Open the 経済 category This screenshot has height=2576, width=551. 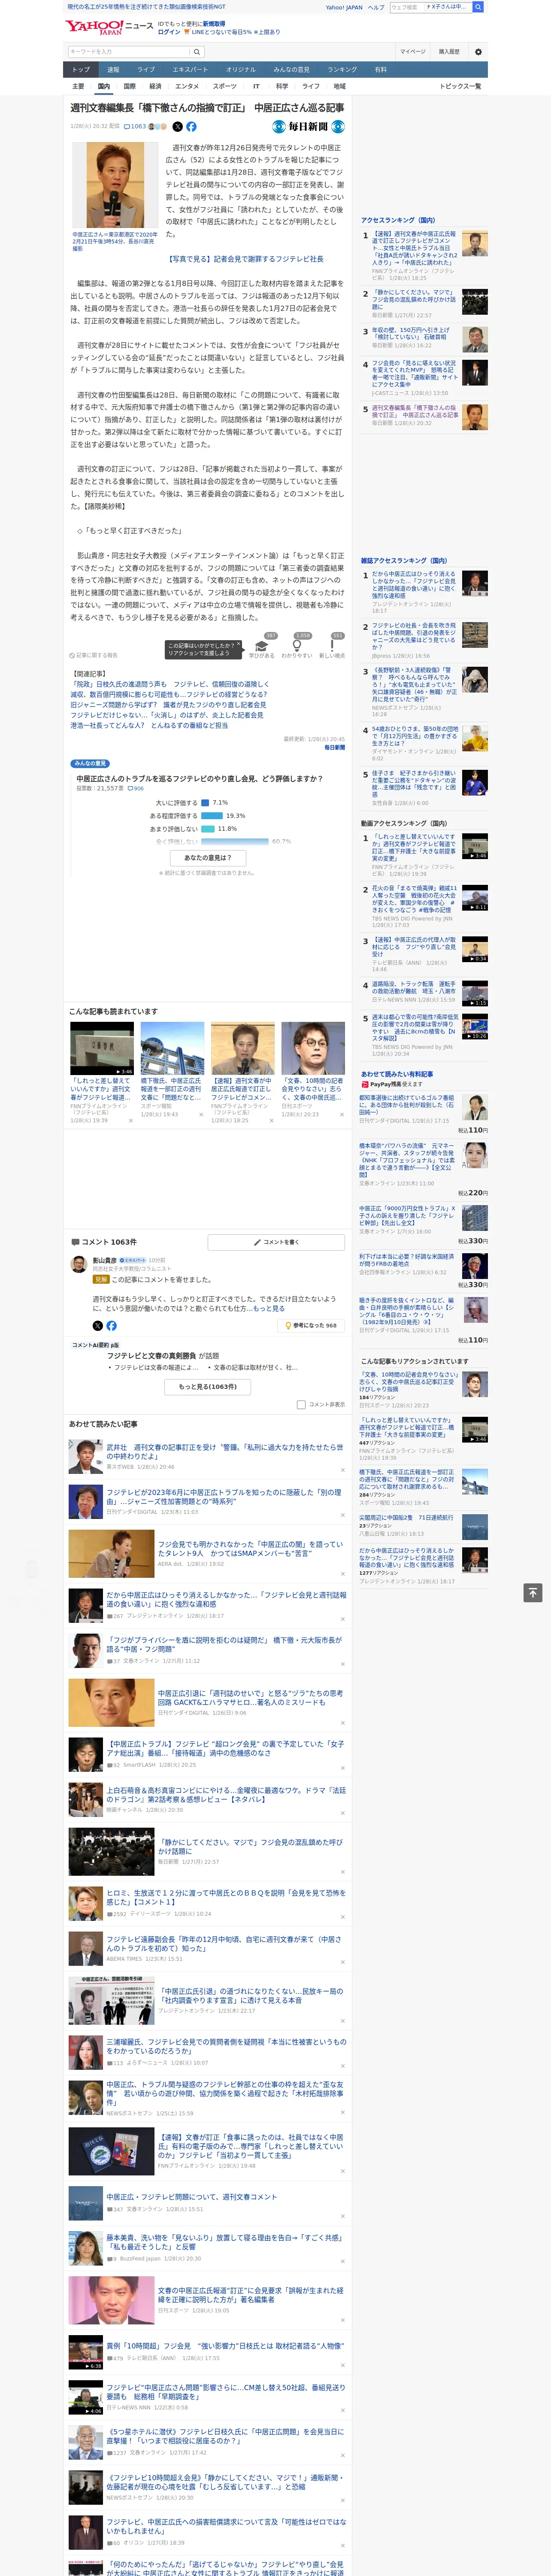155,86
